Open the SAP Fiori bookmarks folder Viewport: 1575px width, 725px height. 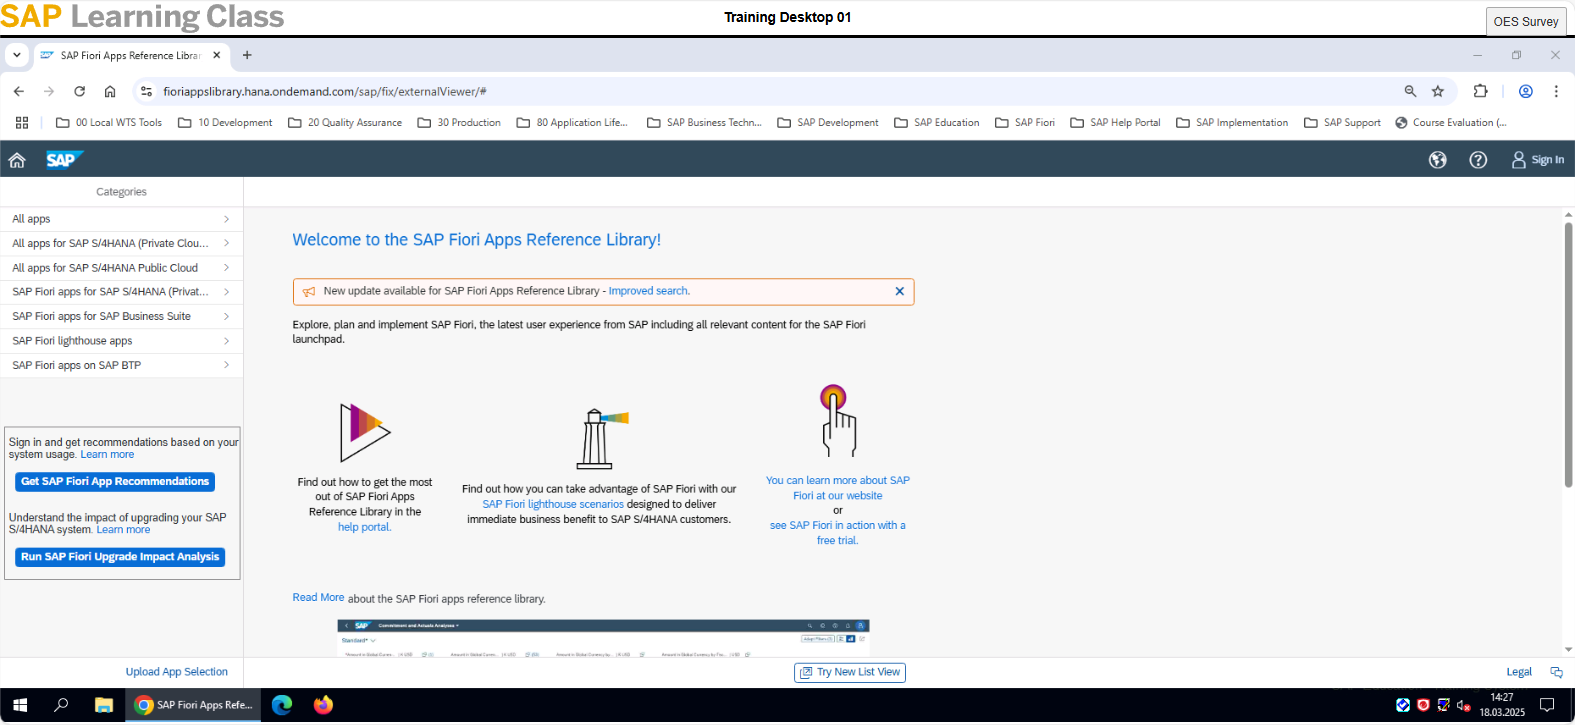tap(1025, 123)
